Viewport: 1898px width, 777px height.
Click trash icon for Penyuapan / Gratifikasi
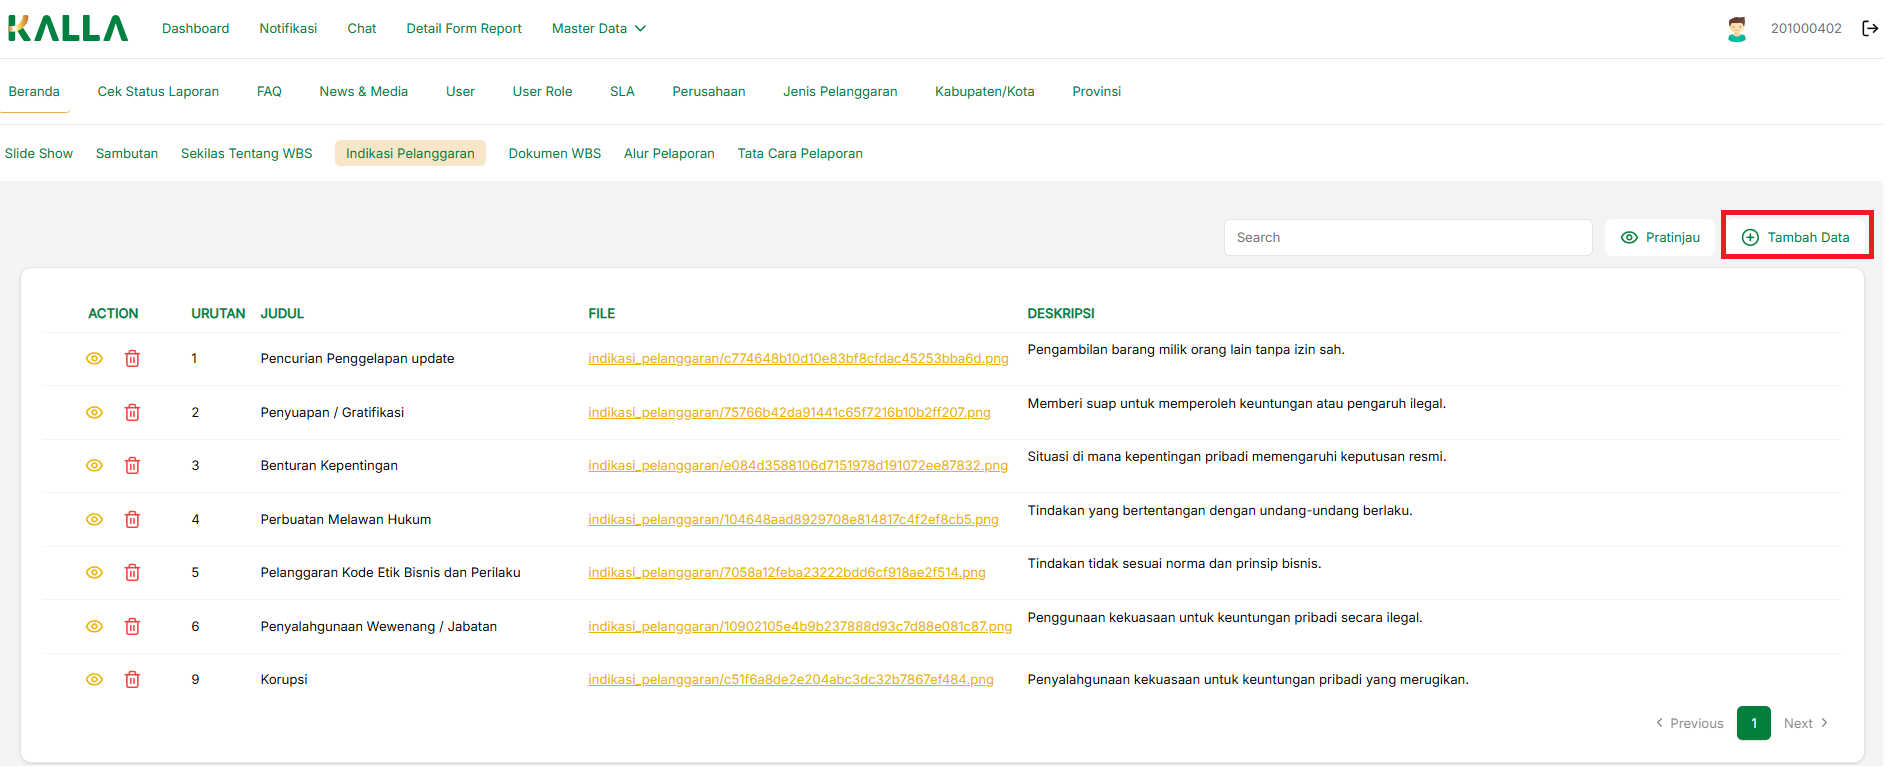(132, 413)
